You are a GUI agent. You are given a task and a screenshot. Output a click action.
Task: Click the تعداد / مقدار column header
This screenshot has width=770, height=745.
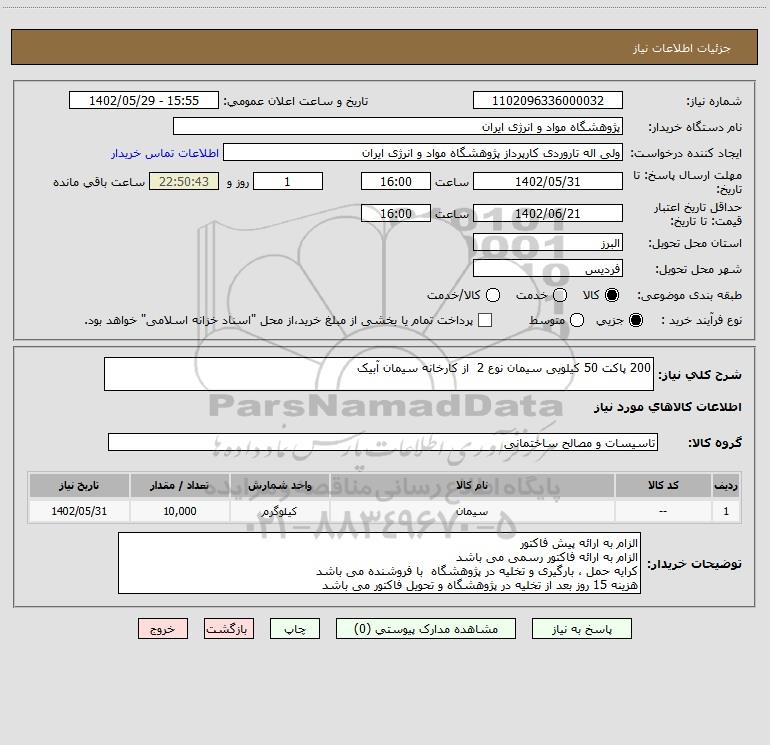click(x=180, y=486)
